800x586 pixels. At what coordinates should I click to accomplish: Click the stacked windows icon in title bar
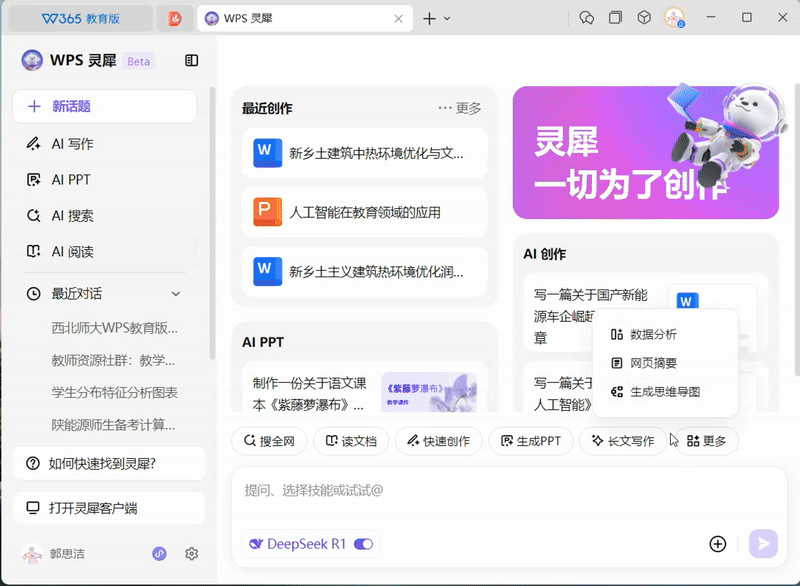coord(615,18)
